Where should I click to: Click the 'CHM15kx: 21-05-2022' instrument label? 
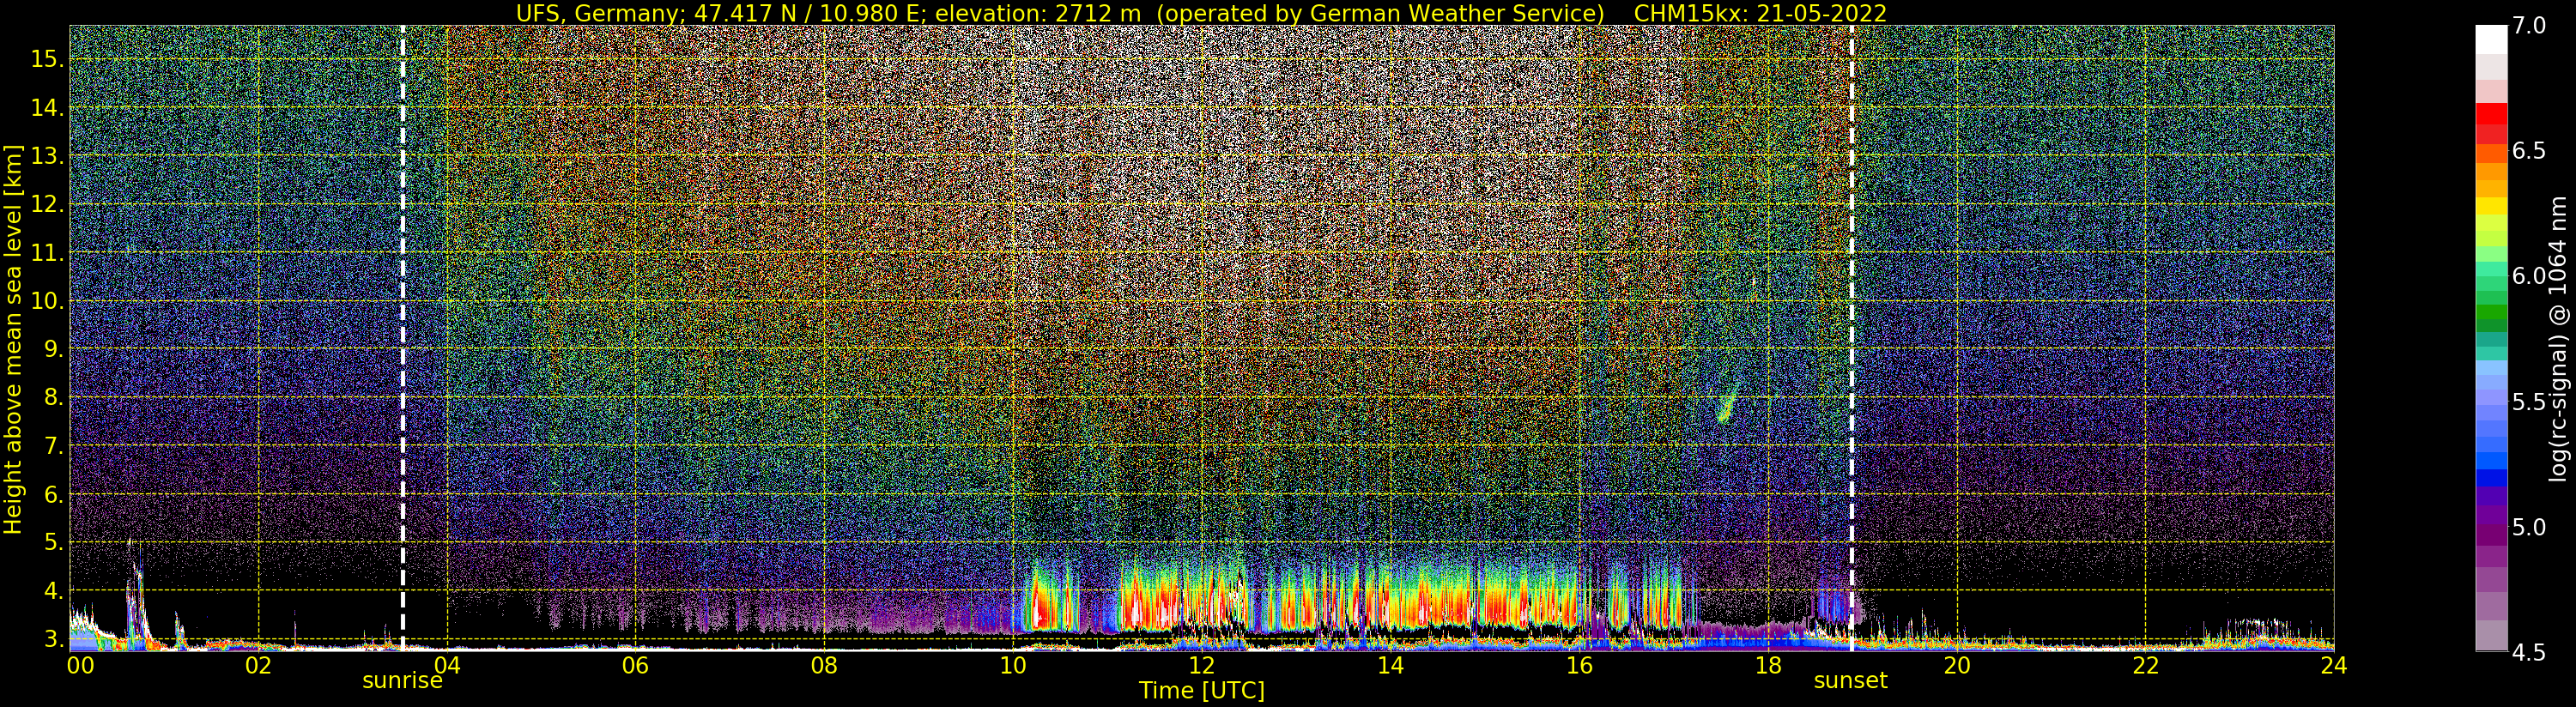coord(1760,13)
